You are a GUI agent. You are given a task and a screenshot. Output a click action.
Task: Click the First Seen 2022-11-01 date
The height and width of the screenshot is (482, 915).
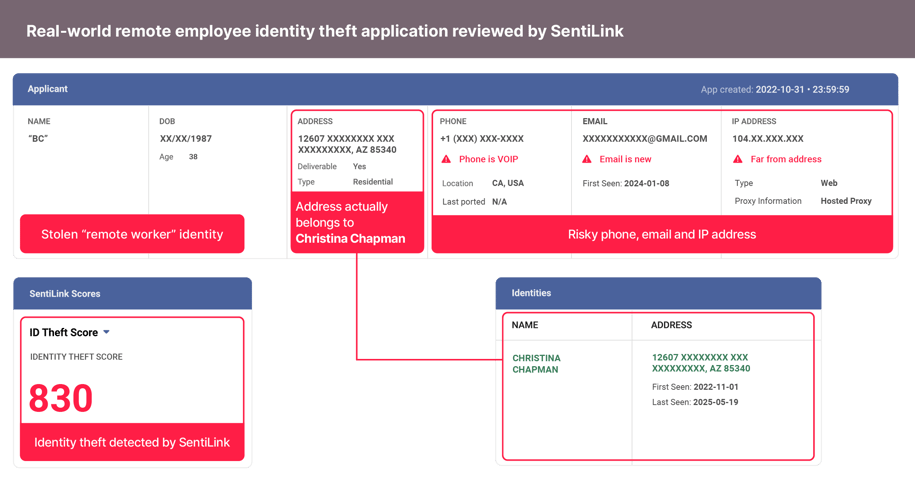tap(716, 387)
